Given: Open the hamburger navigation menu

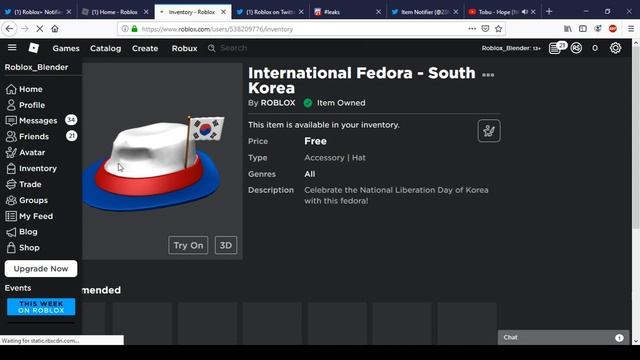Looking at the screenshot, I should coord(12,48).
